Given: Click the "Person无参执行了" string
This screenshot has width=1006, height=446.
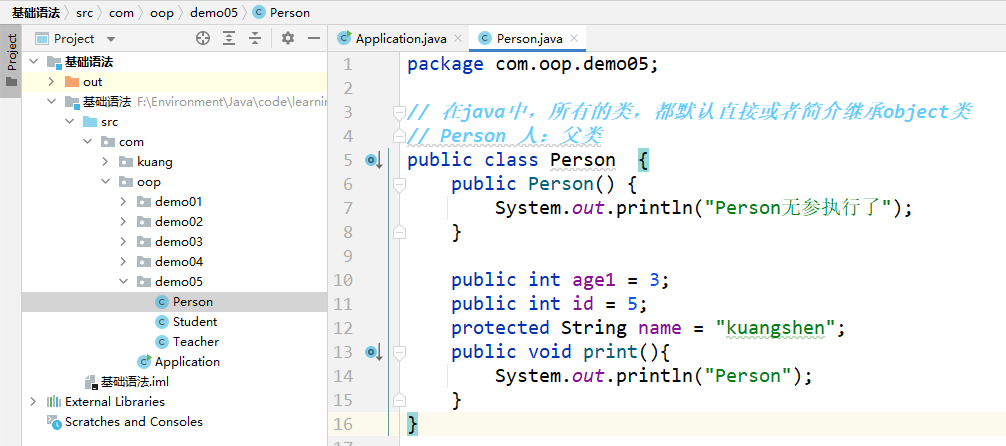Looking at the screenshot, I should pyautogui.click(x=797, y=208).
